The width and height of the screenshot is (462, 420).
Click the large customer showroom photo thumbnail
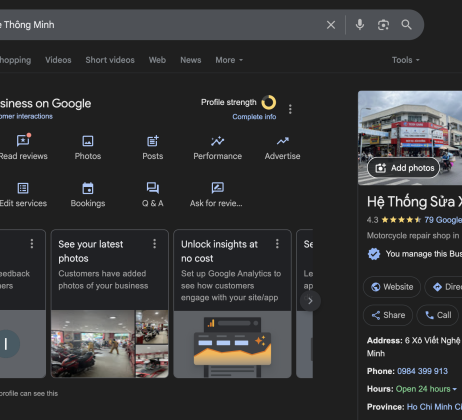[x=93, y=344]
